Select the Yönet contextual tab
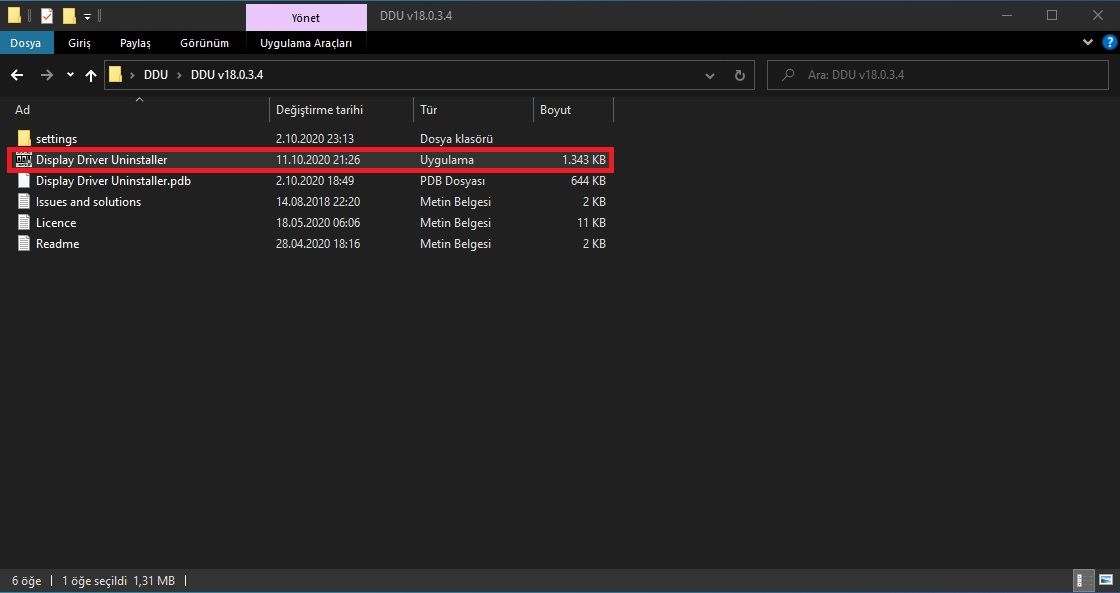The height and width of the screenshot is (593, 1120). pos(306,17)
